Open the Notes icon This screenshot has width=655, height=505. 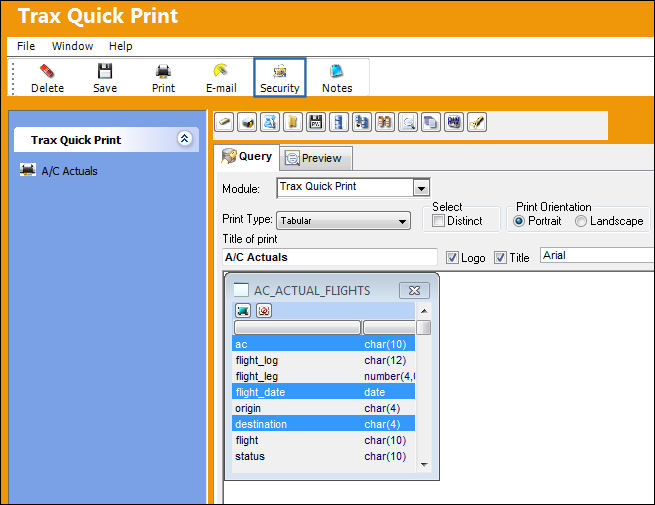point(337,71)
